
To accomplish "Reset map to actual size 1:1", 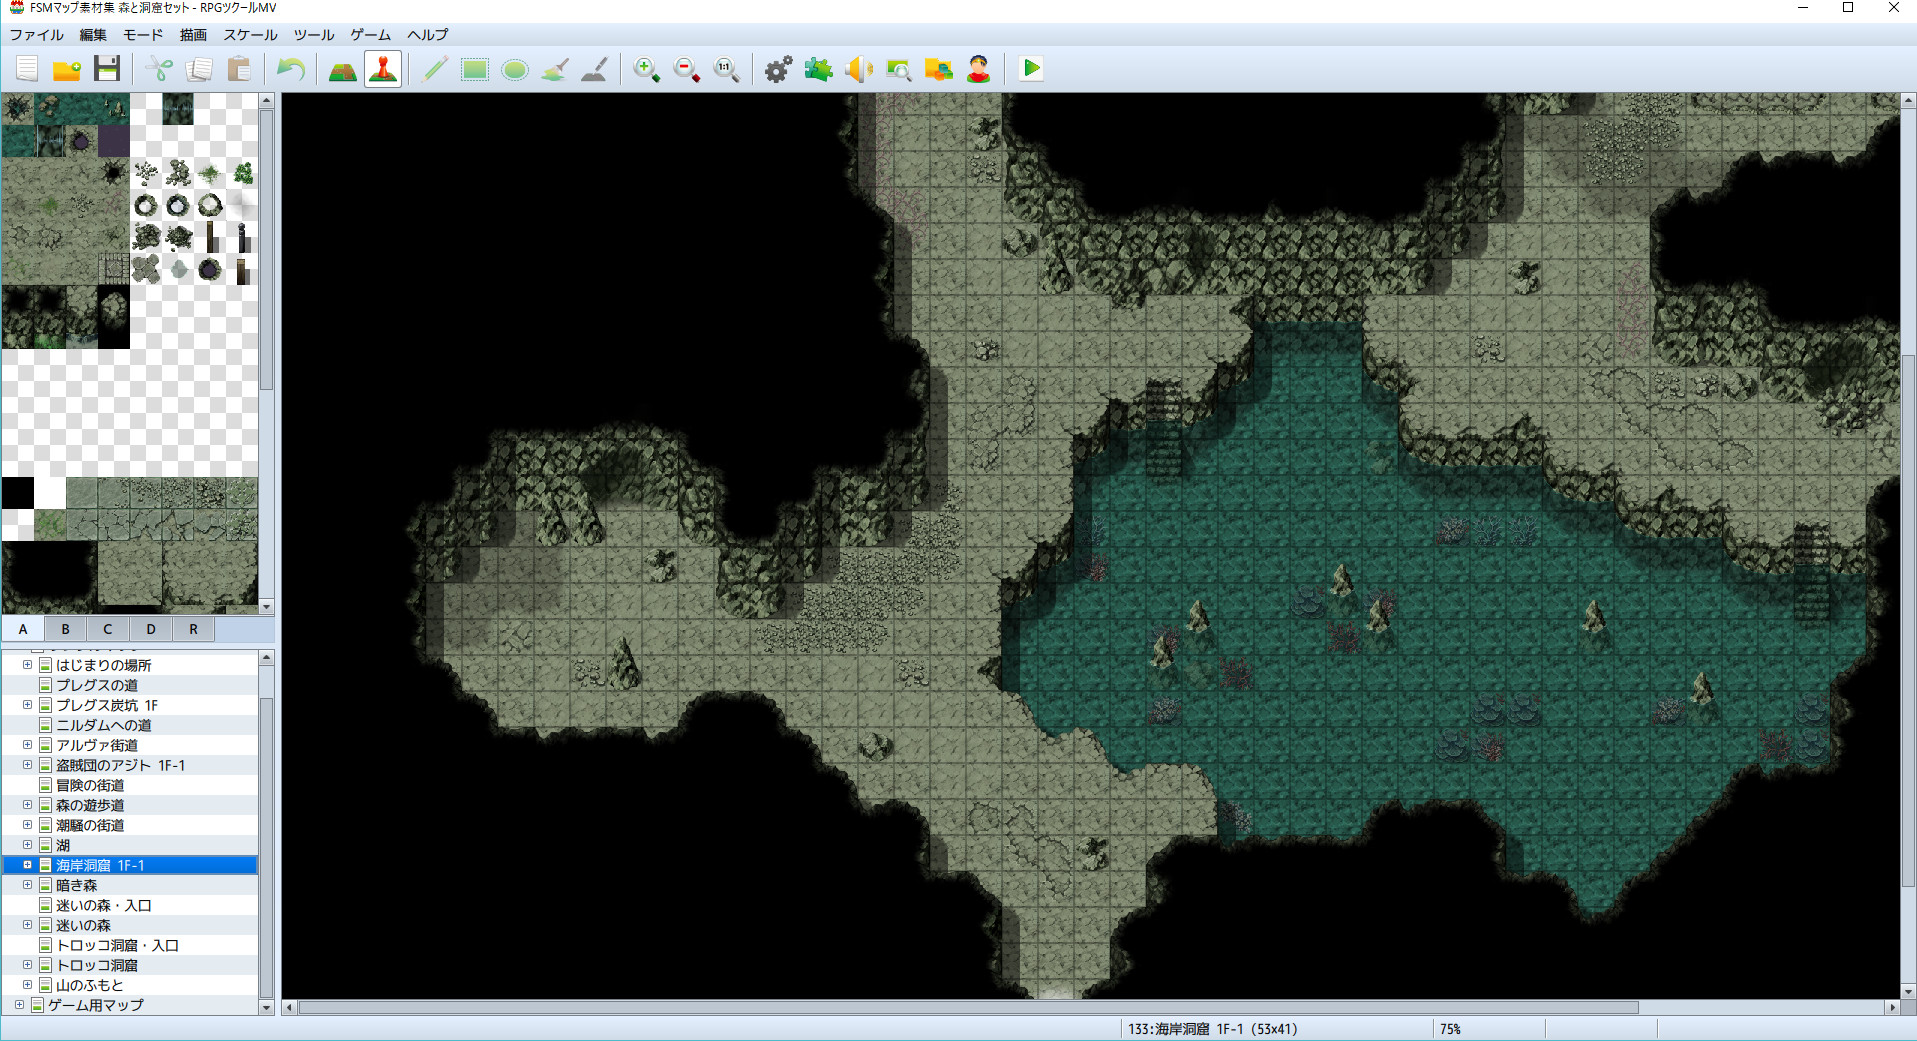I will pos(727,69).
